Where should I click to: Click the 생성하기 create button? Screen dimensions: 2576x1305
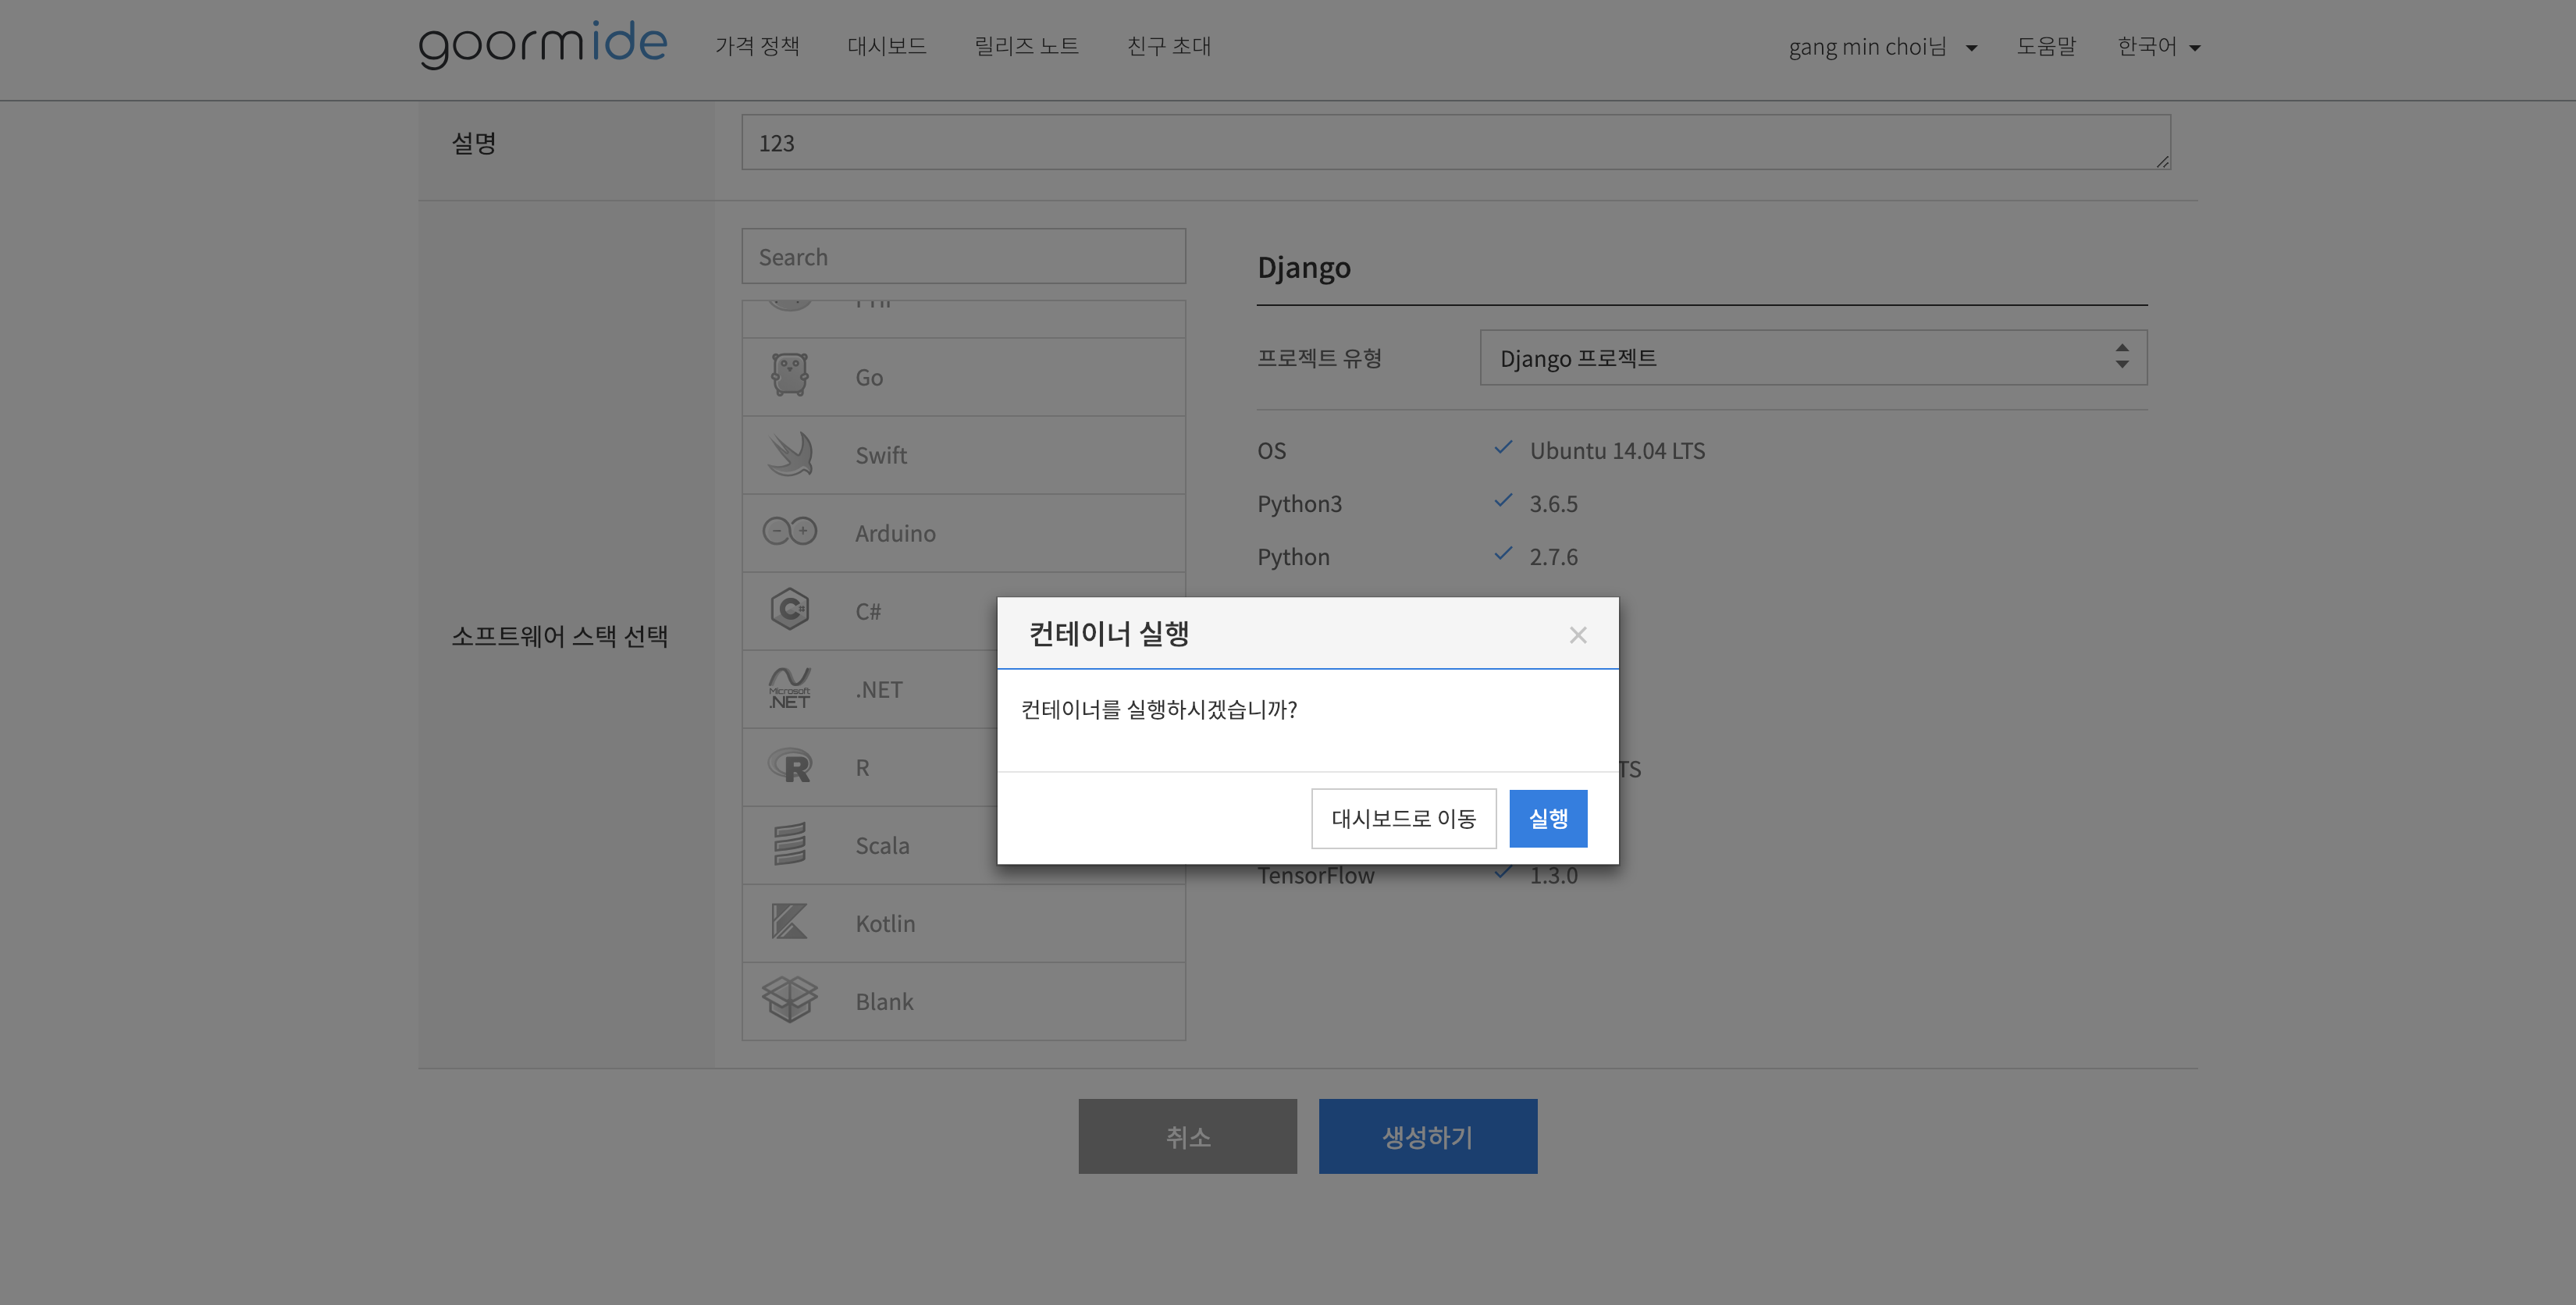pyautogui.click(x=1426, y=1136)
